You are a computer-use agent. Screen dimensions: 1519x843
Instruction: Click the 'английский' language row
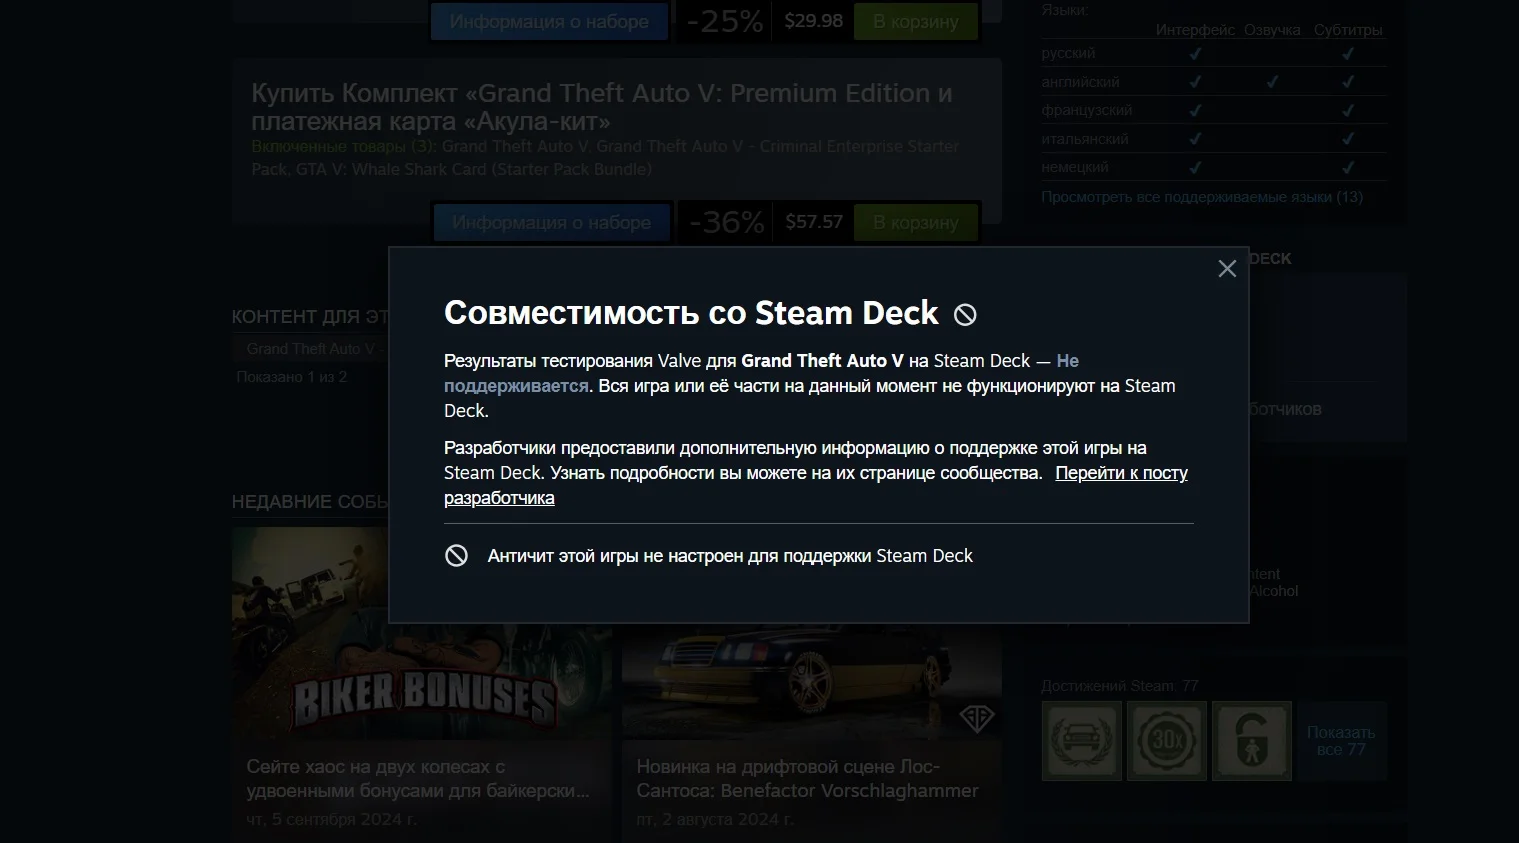click(x=1214, y=82)
